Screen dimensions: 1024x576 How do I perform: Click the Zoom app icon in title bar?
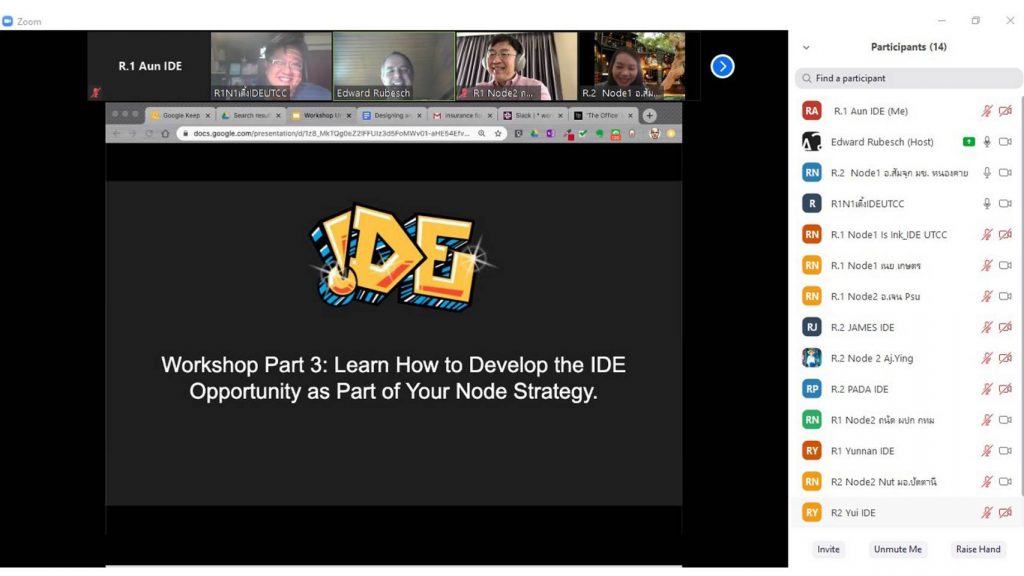point(7,21)
